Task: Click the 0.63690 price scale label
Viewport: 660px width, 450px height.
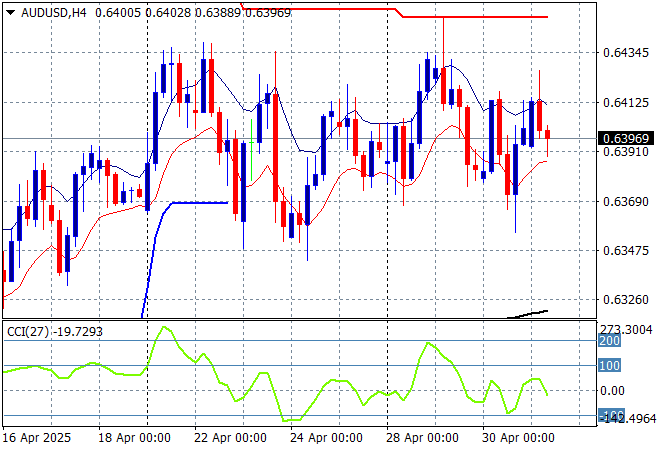Action: pos(626,202)
